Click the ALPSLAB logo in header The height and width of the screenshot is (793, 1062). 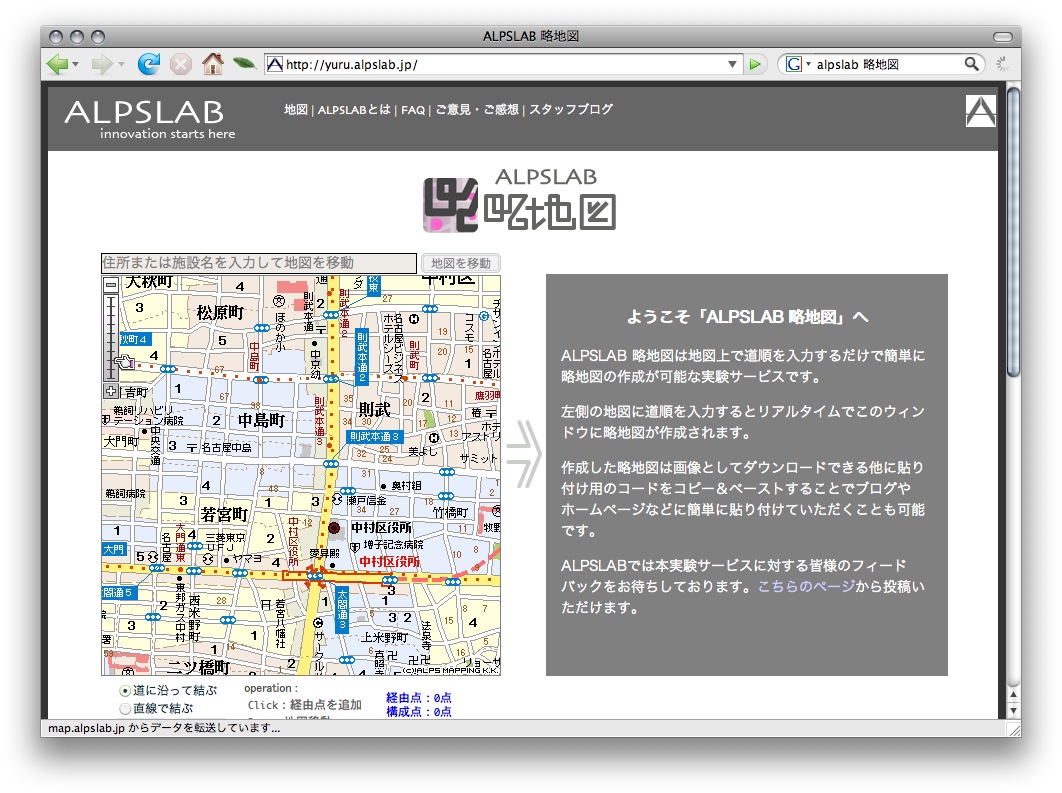coord(150,119)
